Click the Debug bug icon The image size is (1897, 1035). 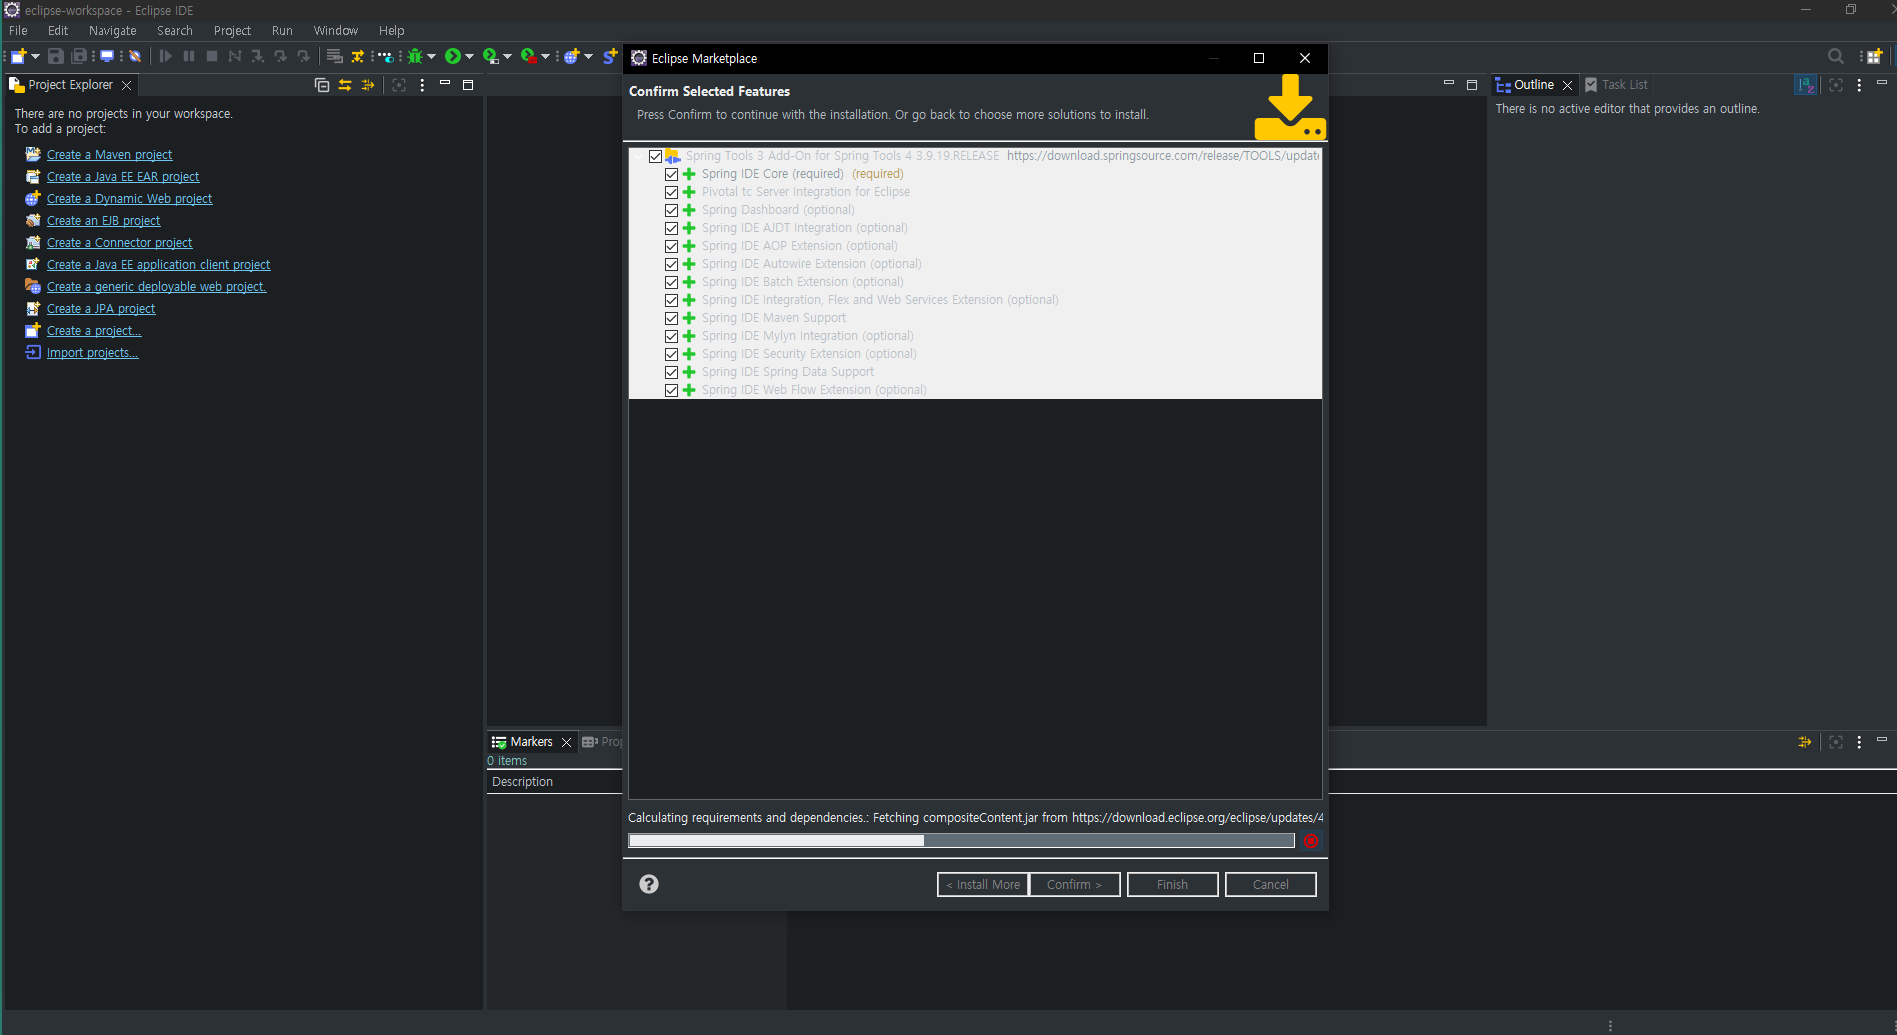(415, 57)
